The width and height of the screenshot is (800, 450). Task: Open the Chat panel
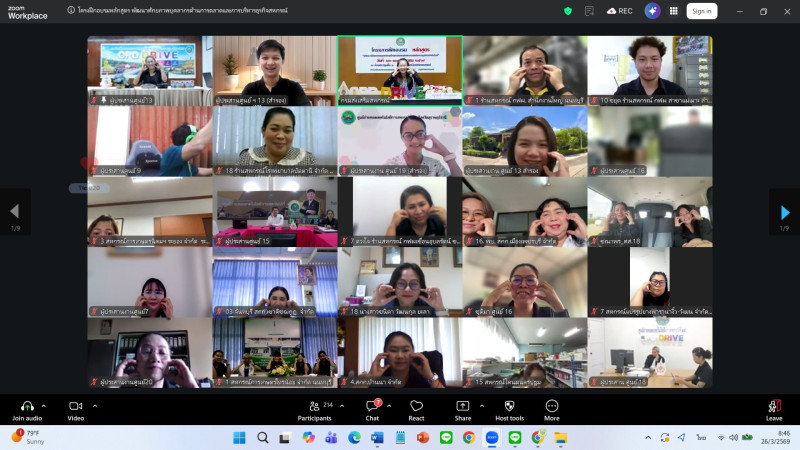[371, 406]
